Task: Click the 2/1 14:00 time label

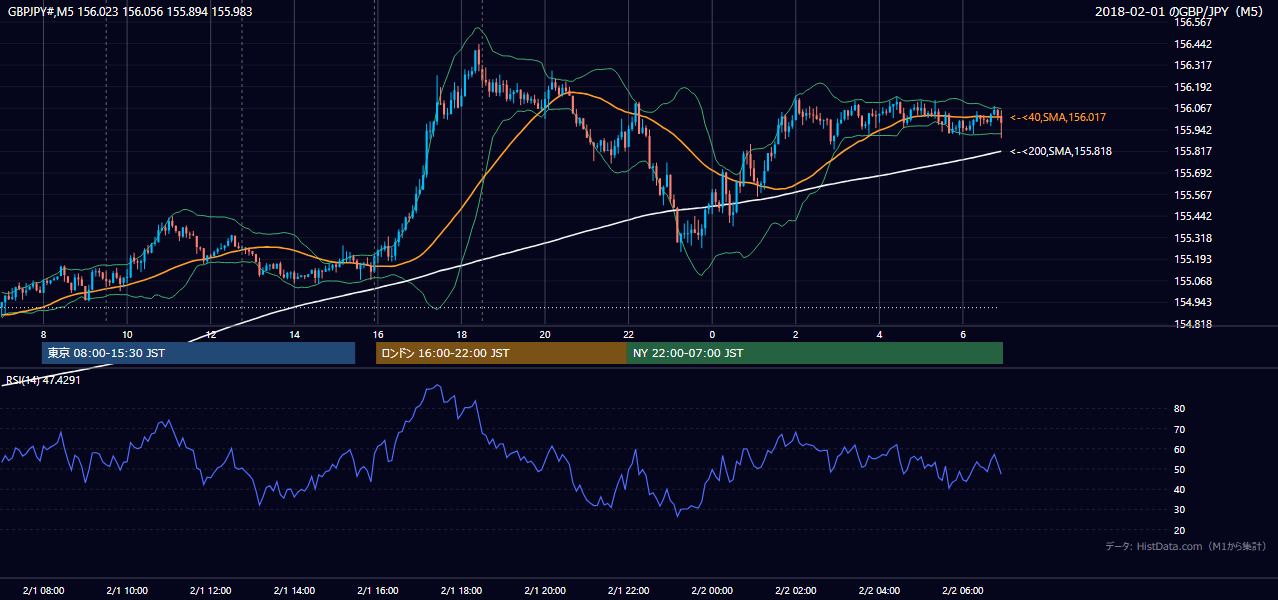Action: click(x=294, y=590)
